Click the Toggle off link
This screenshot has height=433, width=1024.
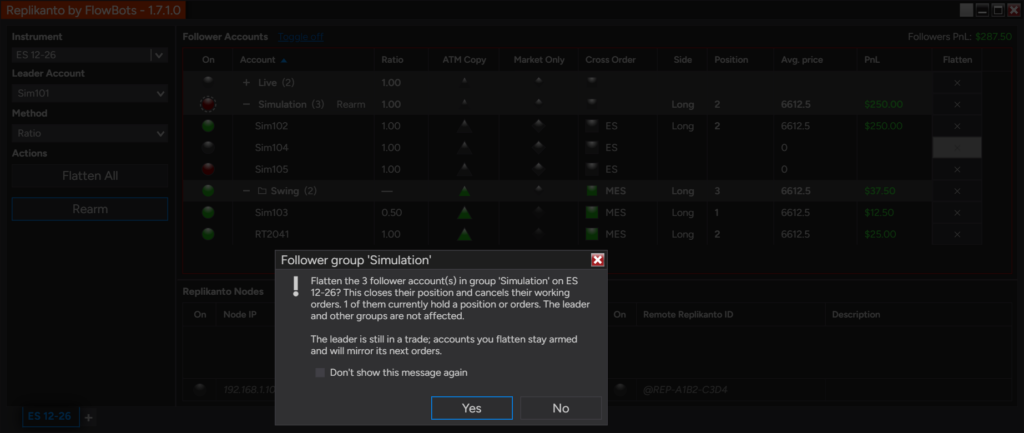300,37
